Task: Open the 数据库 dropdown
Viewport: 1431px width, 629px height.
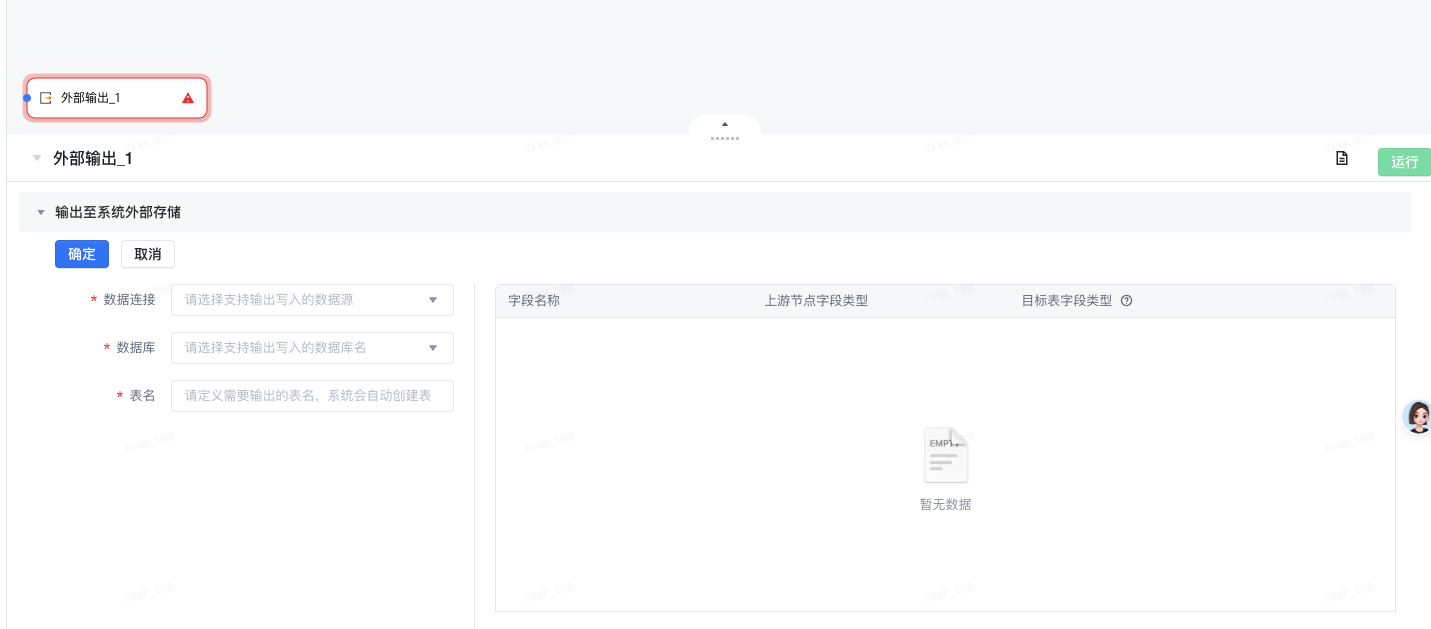Action: pos(312,348)
